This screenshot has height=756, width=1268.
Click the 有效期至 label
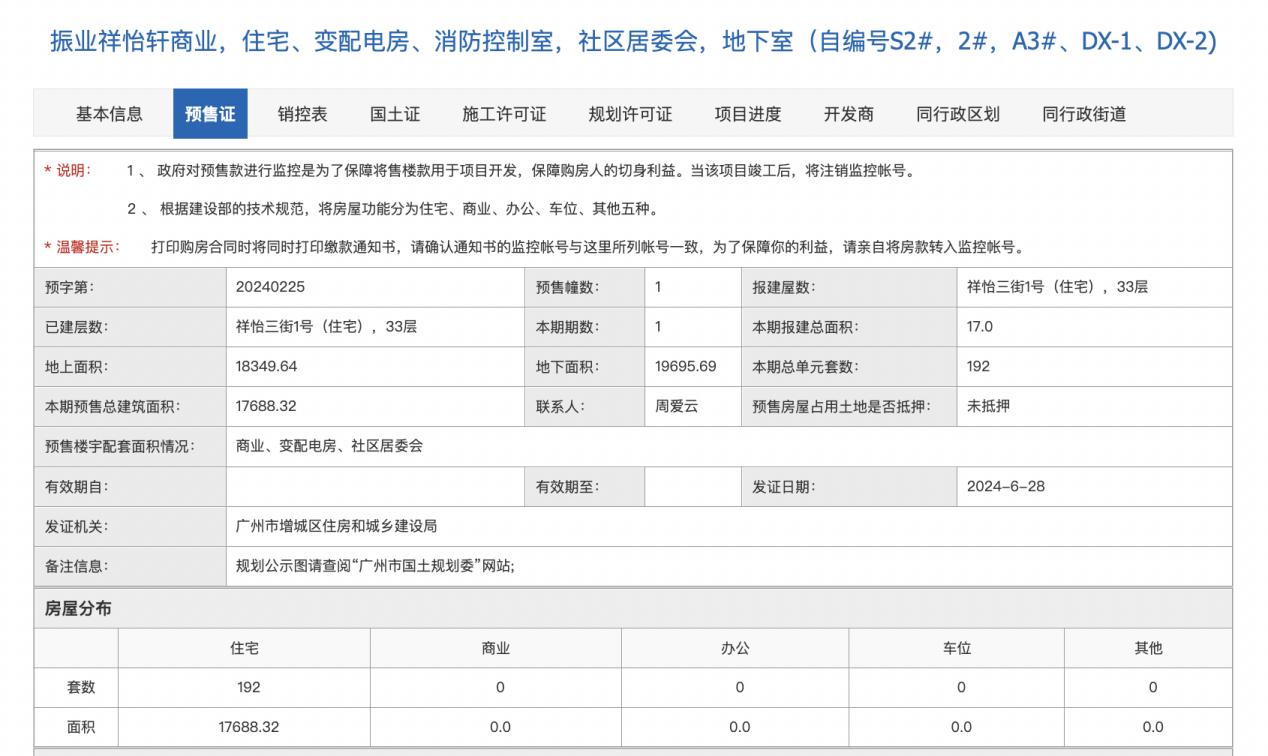[x=567, y=487]
